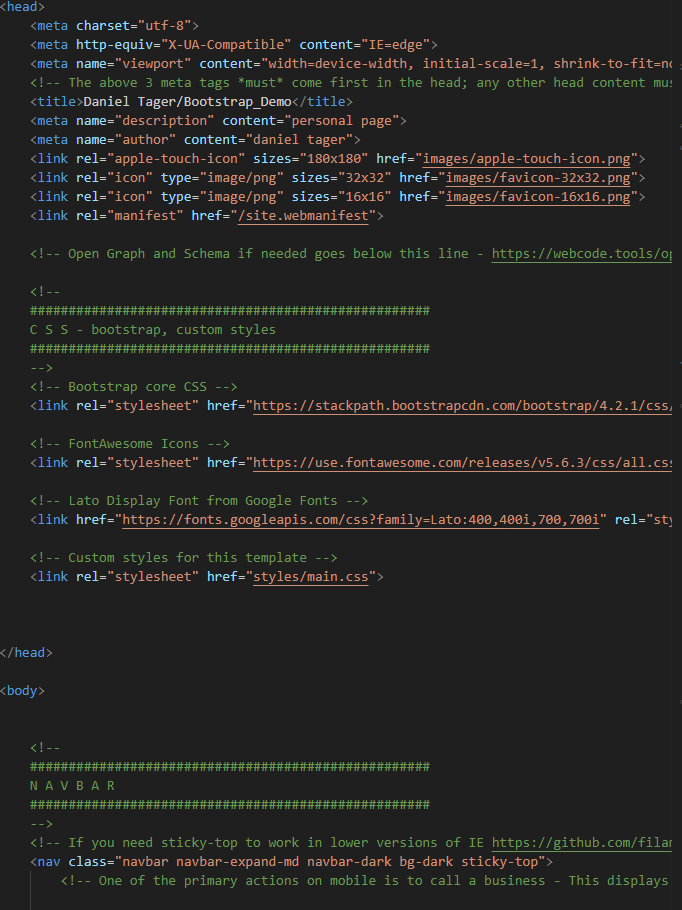Click the N A V B A R comment heading
Viewport: 682px width, 910px height.
(73, 786)
